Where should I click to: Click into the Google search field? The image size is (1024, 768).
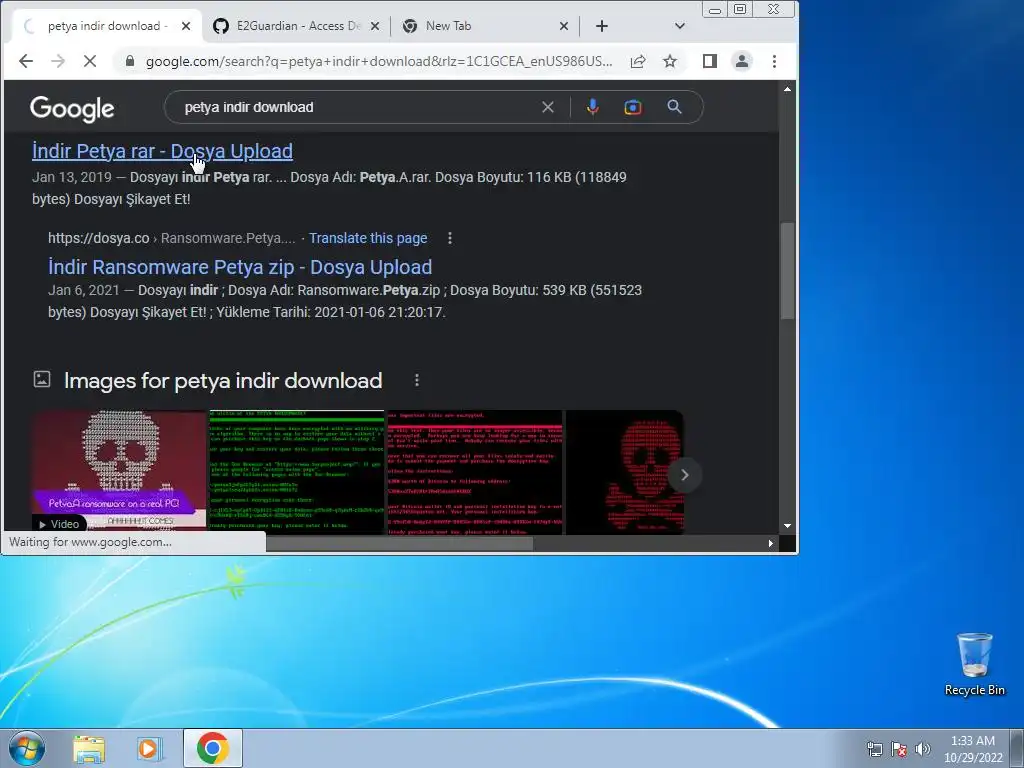coord(359,107)
